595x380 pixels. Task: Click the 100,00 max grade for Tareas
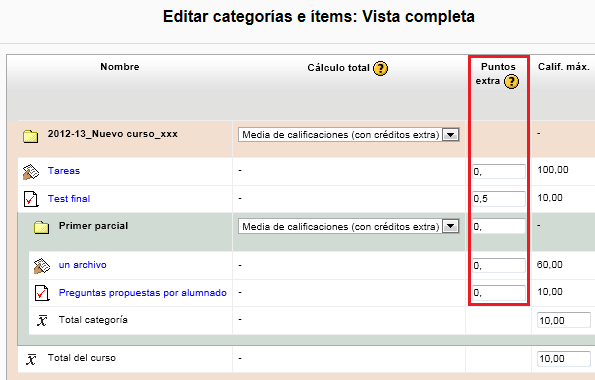pyautogui.click(x=553, y=170)
